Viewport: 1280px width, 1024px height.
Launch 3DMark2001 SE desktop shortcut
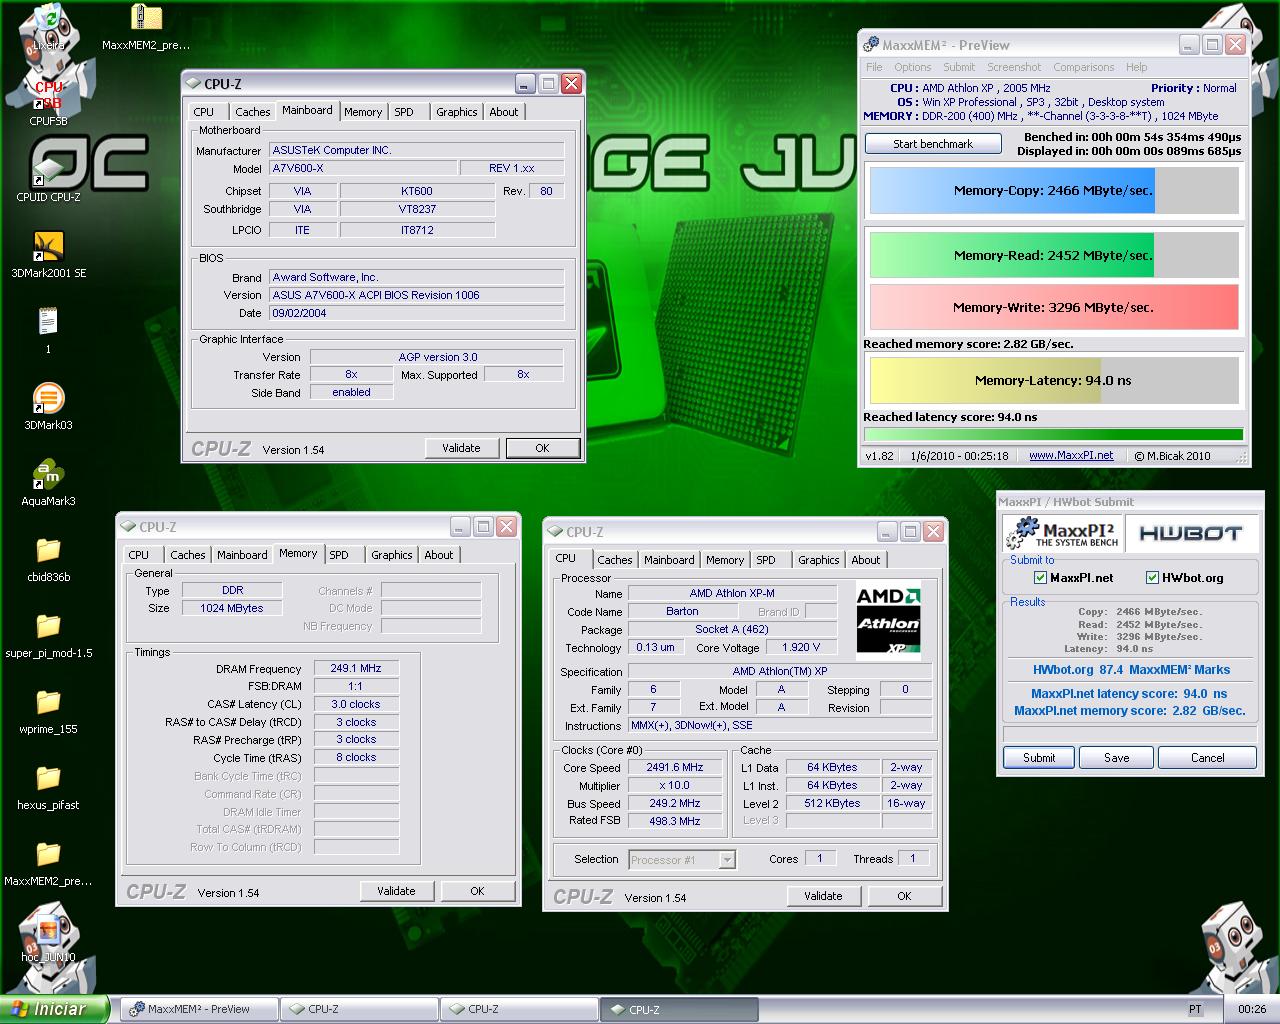point(48,255)
